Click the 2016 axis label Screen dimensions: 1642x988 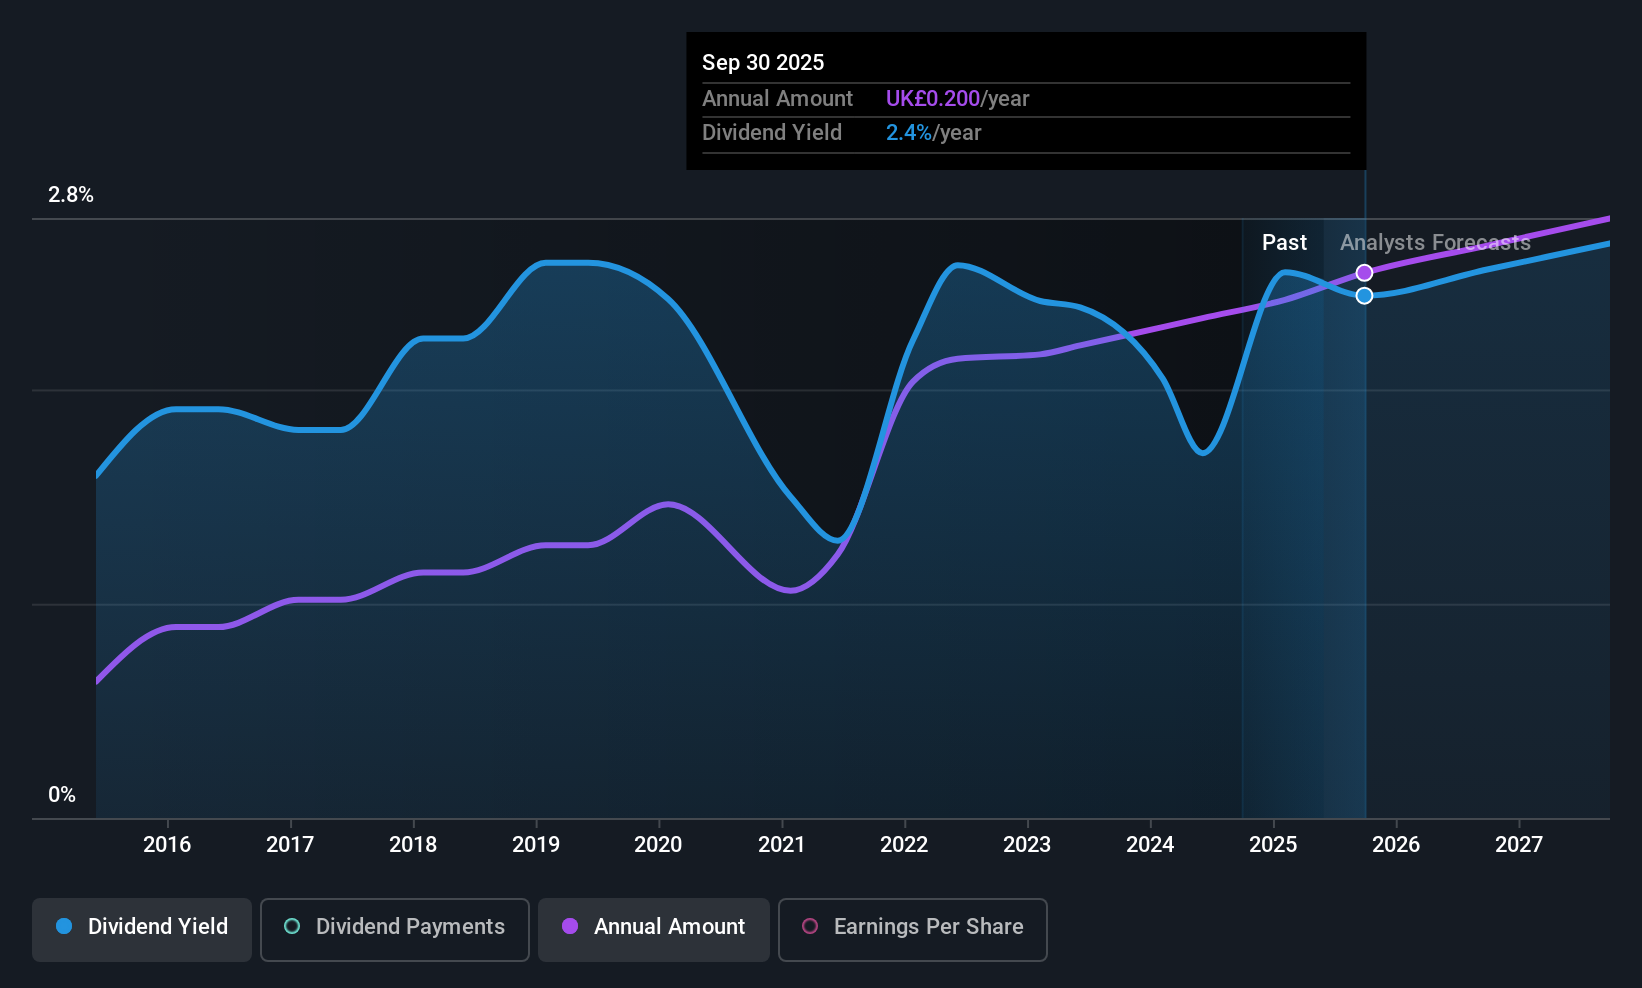pyautogui.click(x=167, y=844)
